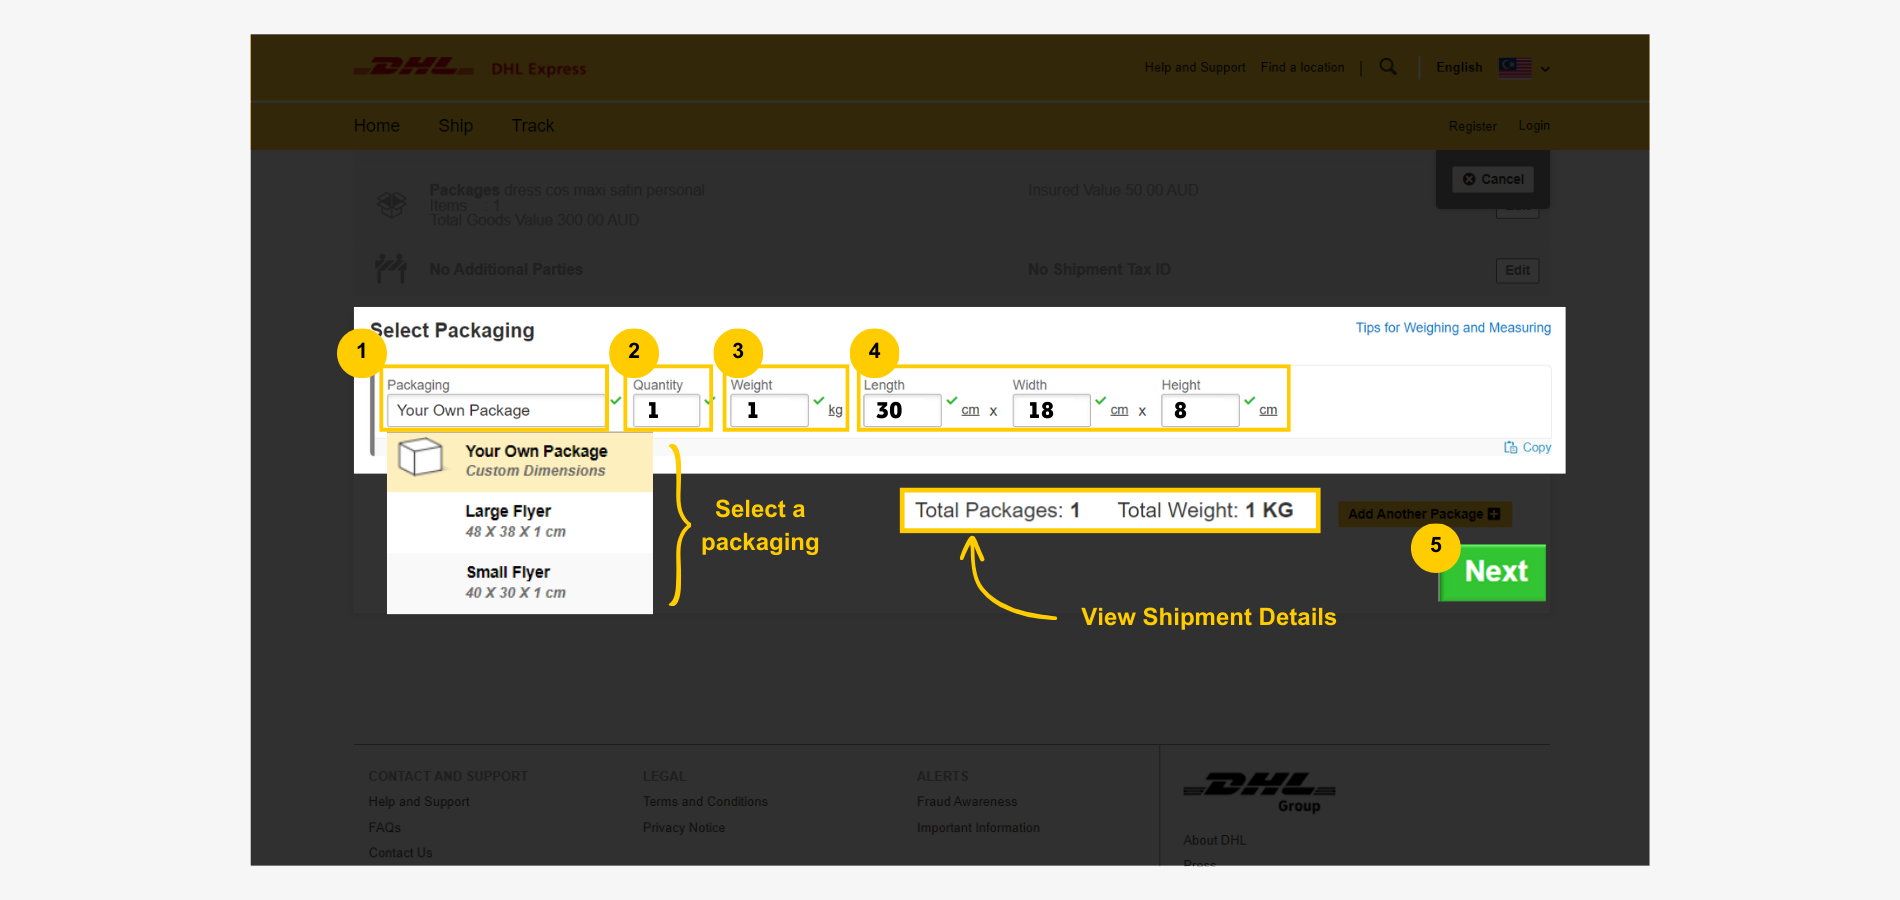The image size is (1900, 900).
Task: Open footer Help and Support link
Action: tap(419, 802)
